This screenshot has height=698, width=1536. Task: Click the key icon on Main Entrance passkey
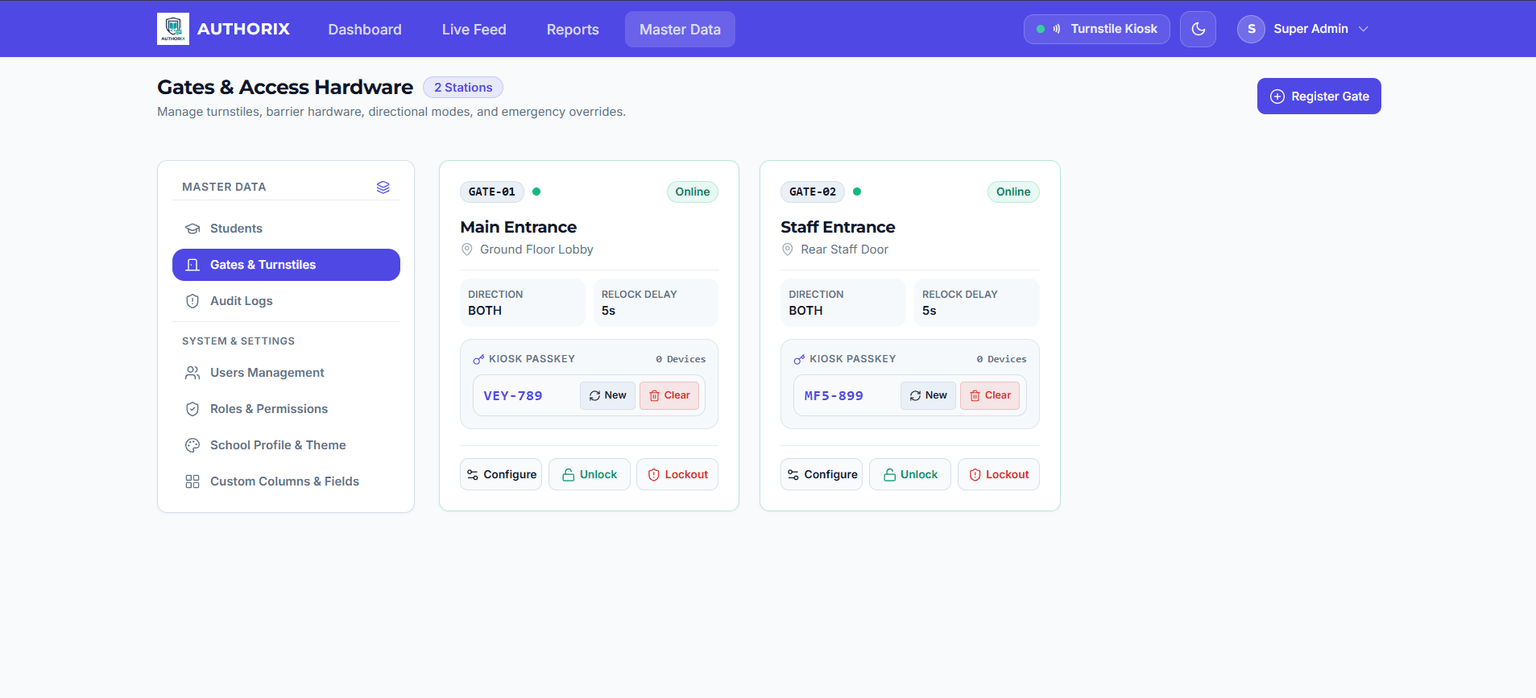click(479, 359)
